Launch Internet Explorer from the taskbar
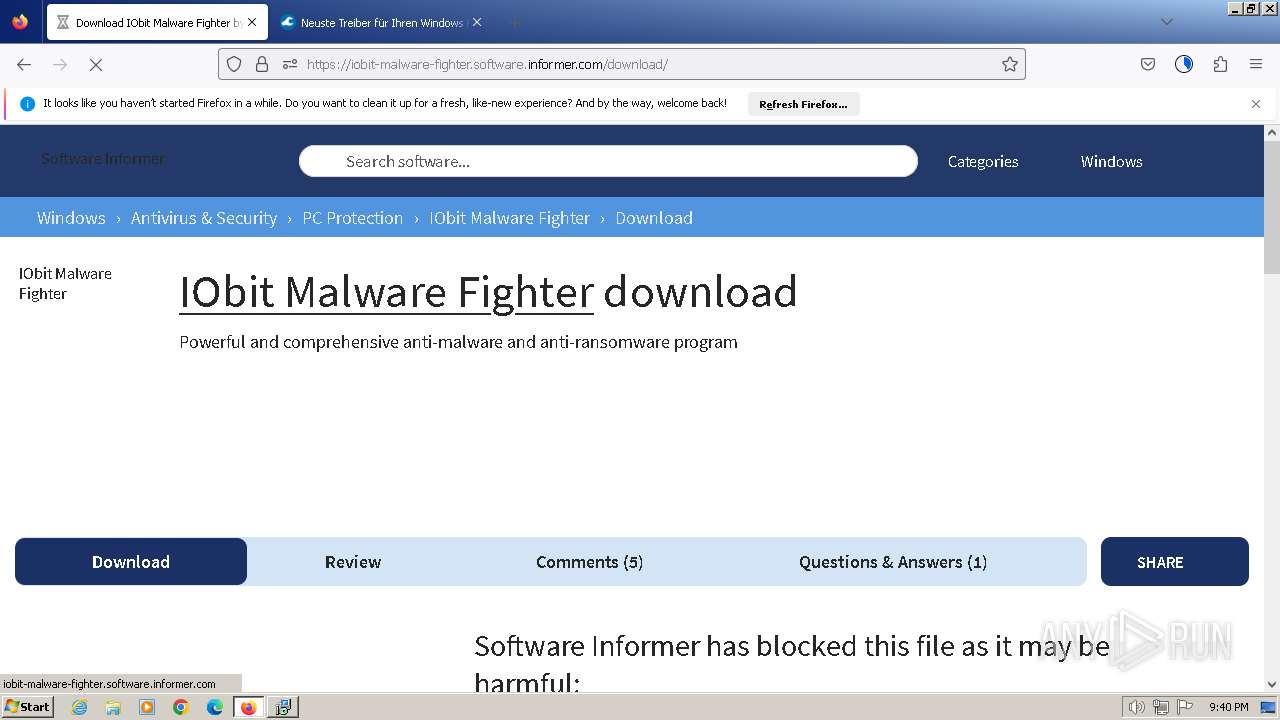 80,707
